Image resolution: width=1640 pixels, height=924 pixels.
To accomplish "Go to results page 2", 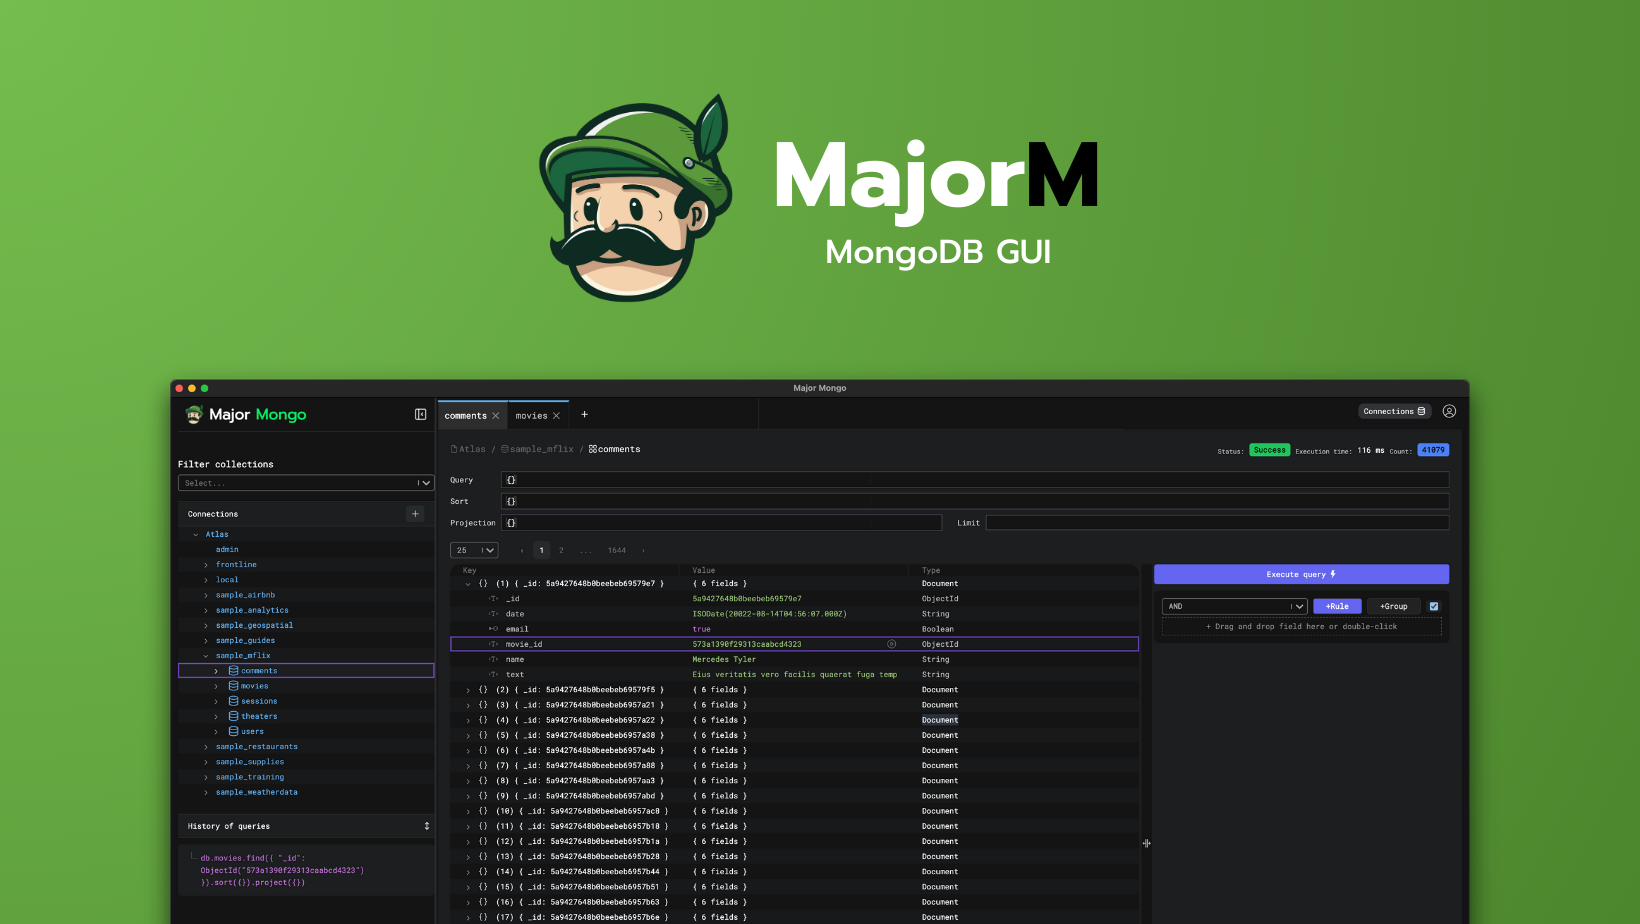I will coord(561,550).
